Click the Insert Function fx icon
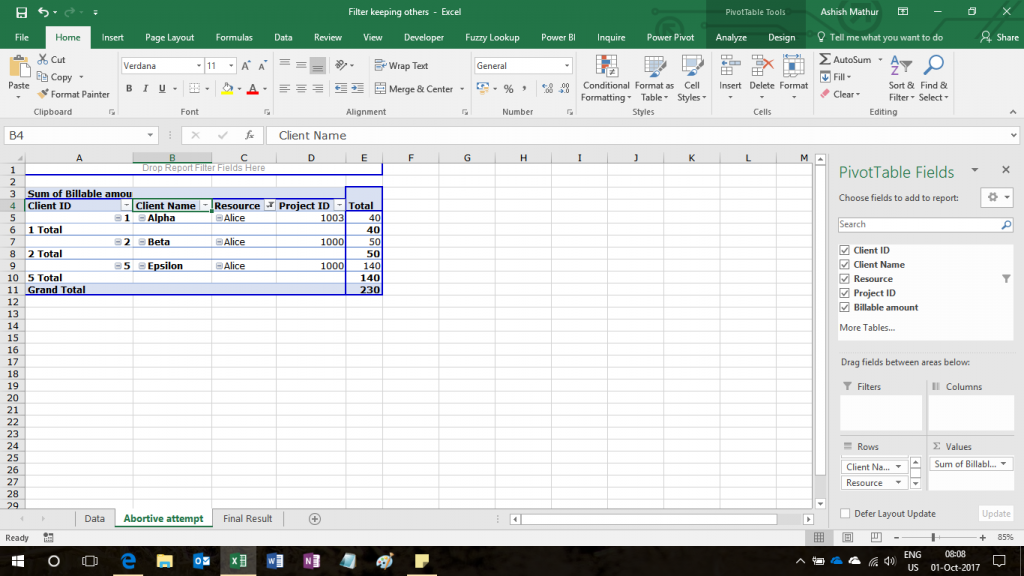 (x=249, y=135)
